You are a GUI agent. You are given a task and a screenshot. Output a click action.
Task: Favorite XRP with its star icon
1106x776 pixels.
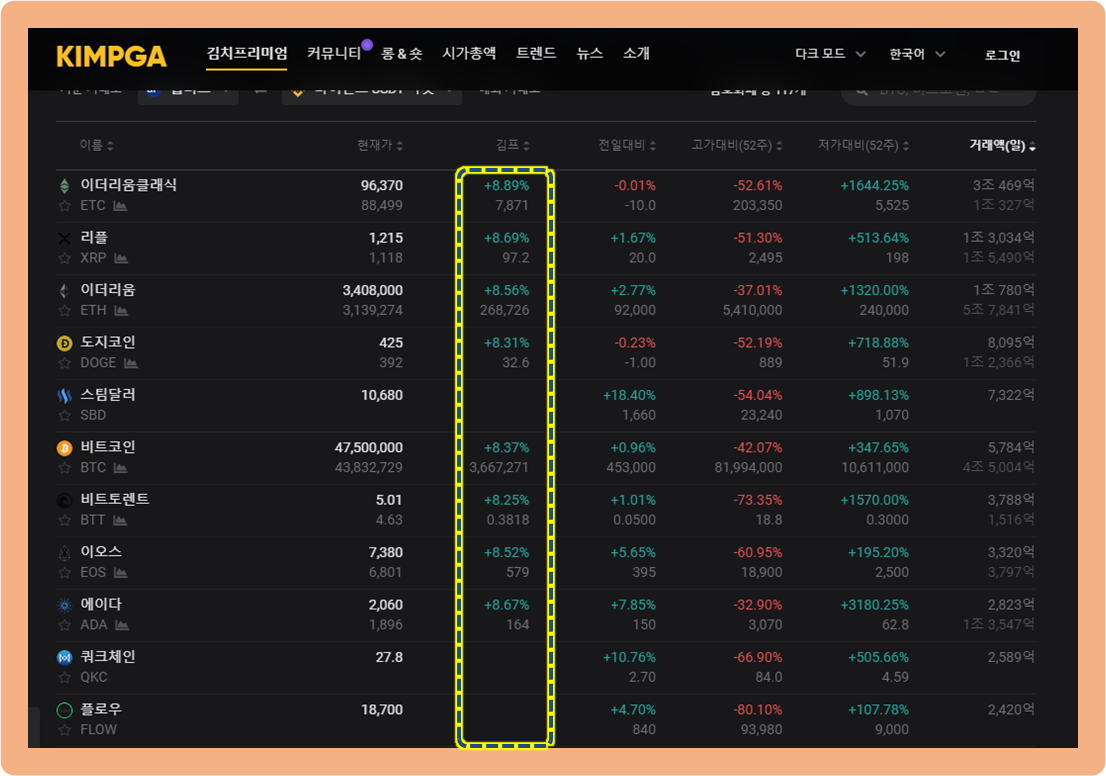[x=65, y=258]
